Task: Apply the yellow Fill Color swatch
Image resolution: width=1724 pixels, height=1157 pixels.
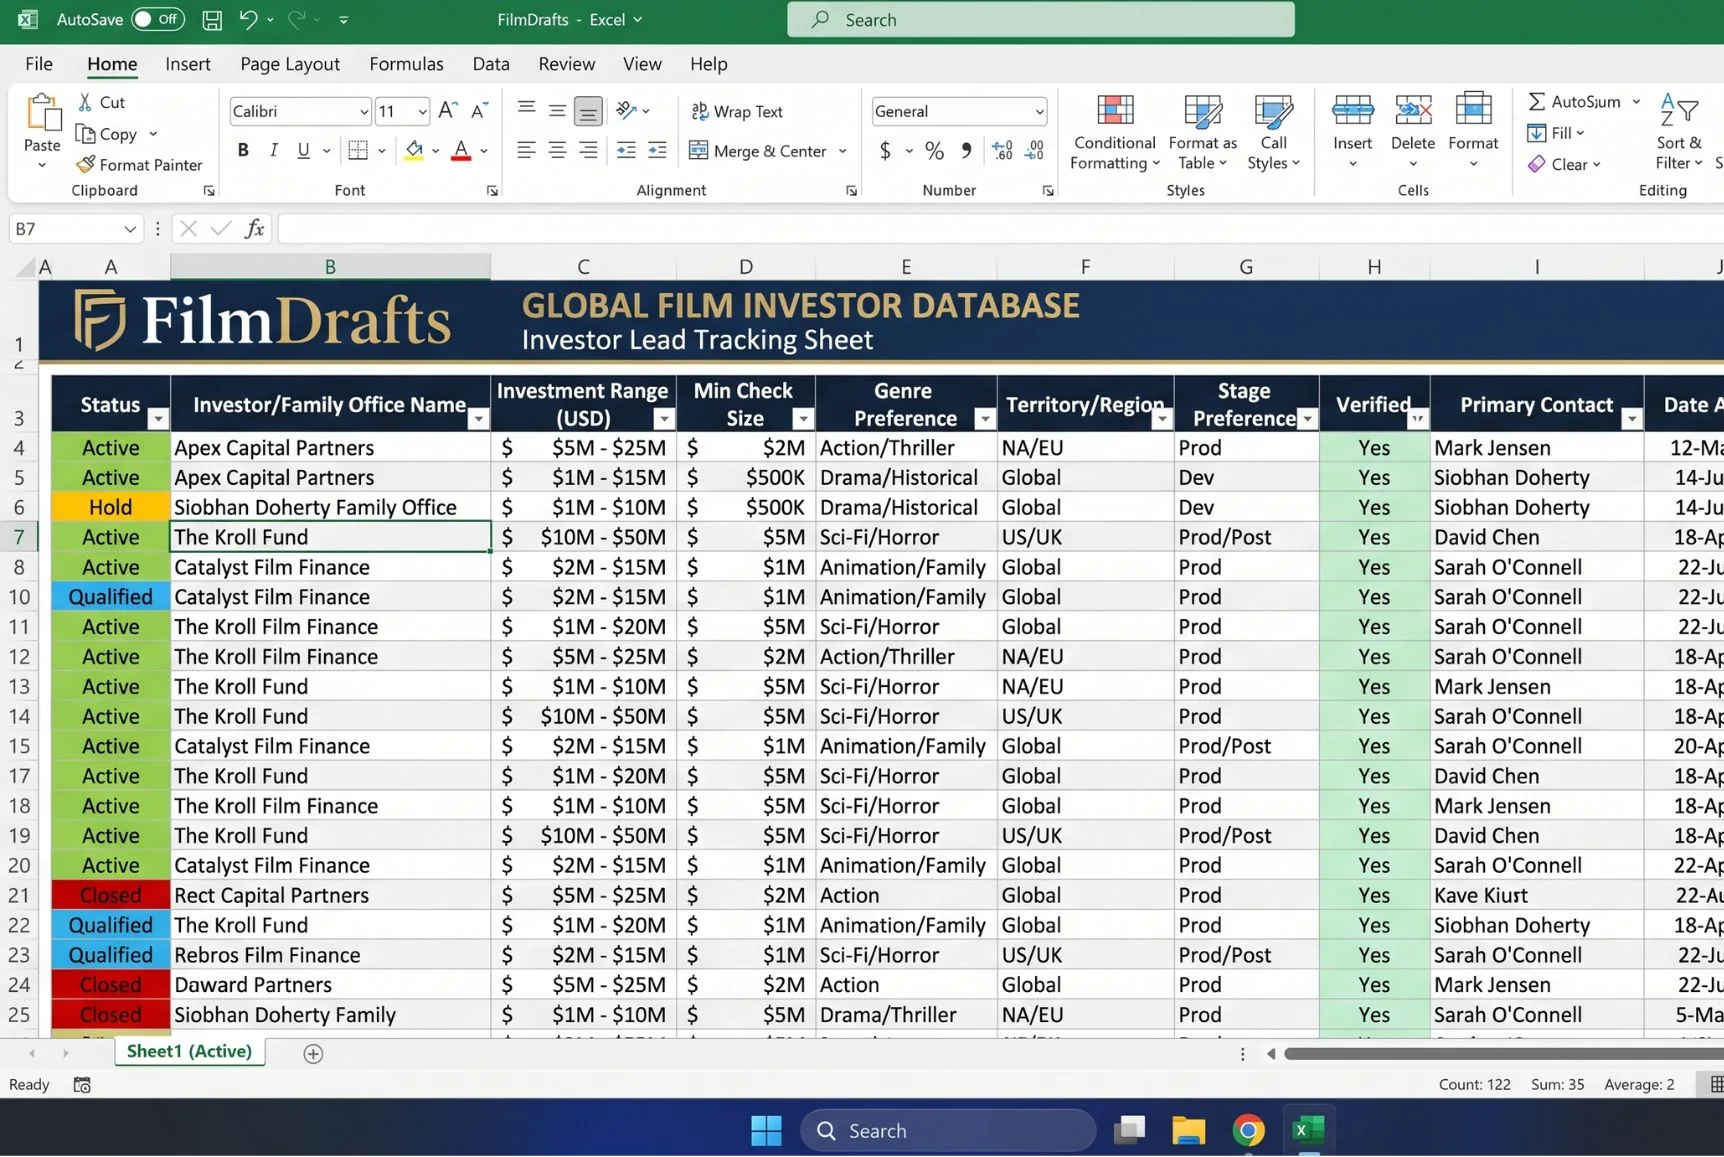Action: (414, 150)
